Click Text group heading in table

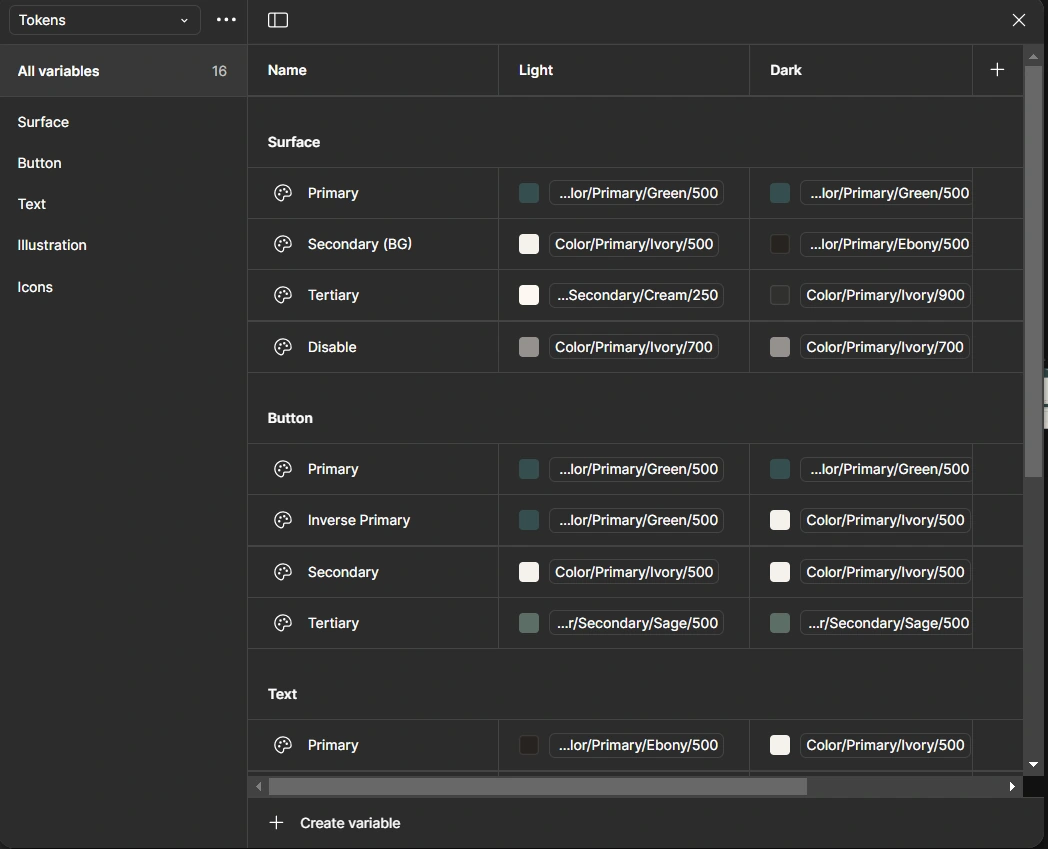point(283,694)
